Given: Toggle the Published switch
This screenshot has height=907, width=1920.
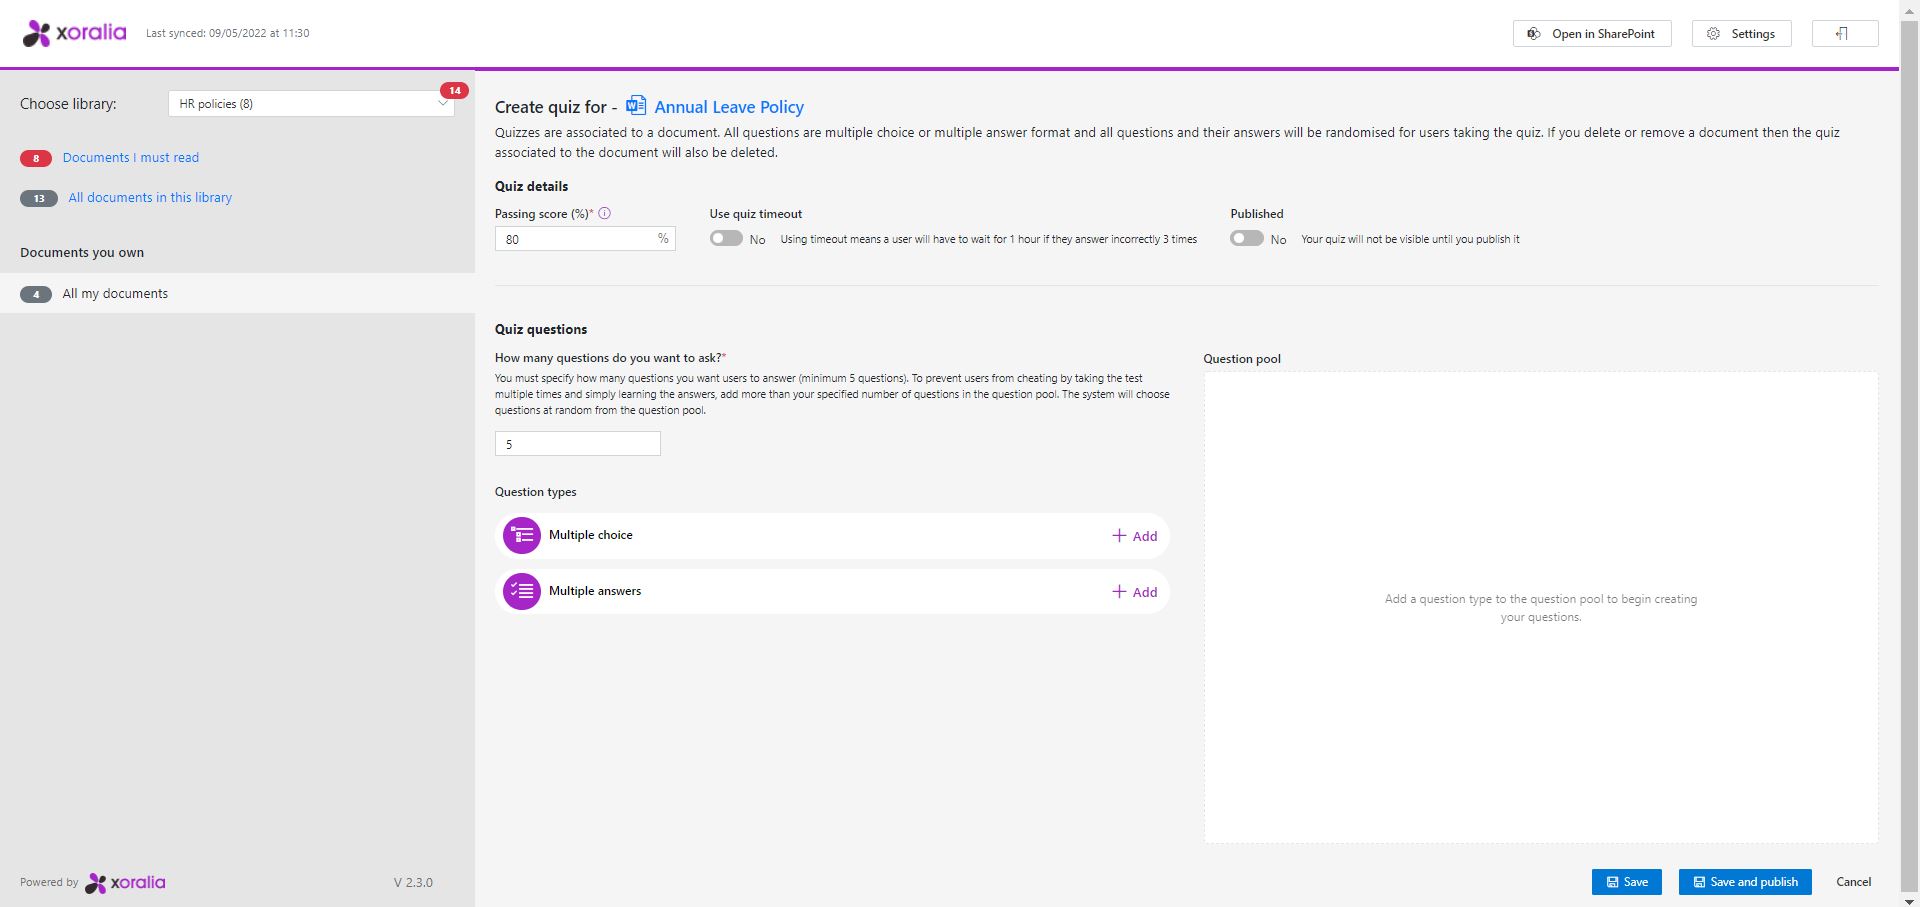Looking at the screenshot, I should (x=1247, y=238).
